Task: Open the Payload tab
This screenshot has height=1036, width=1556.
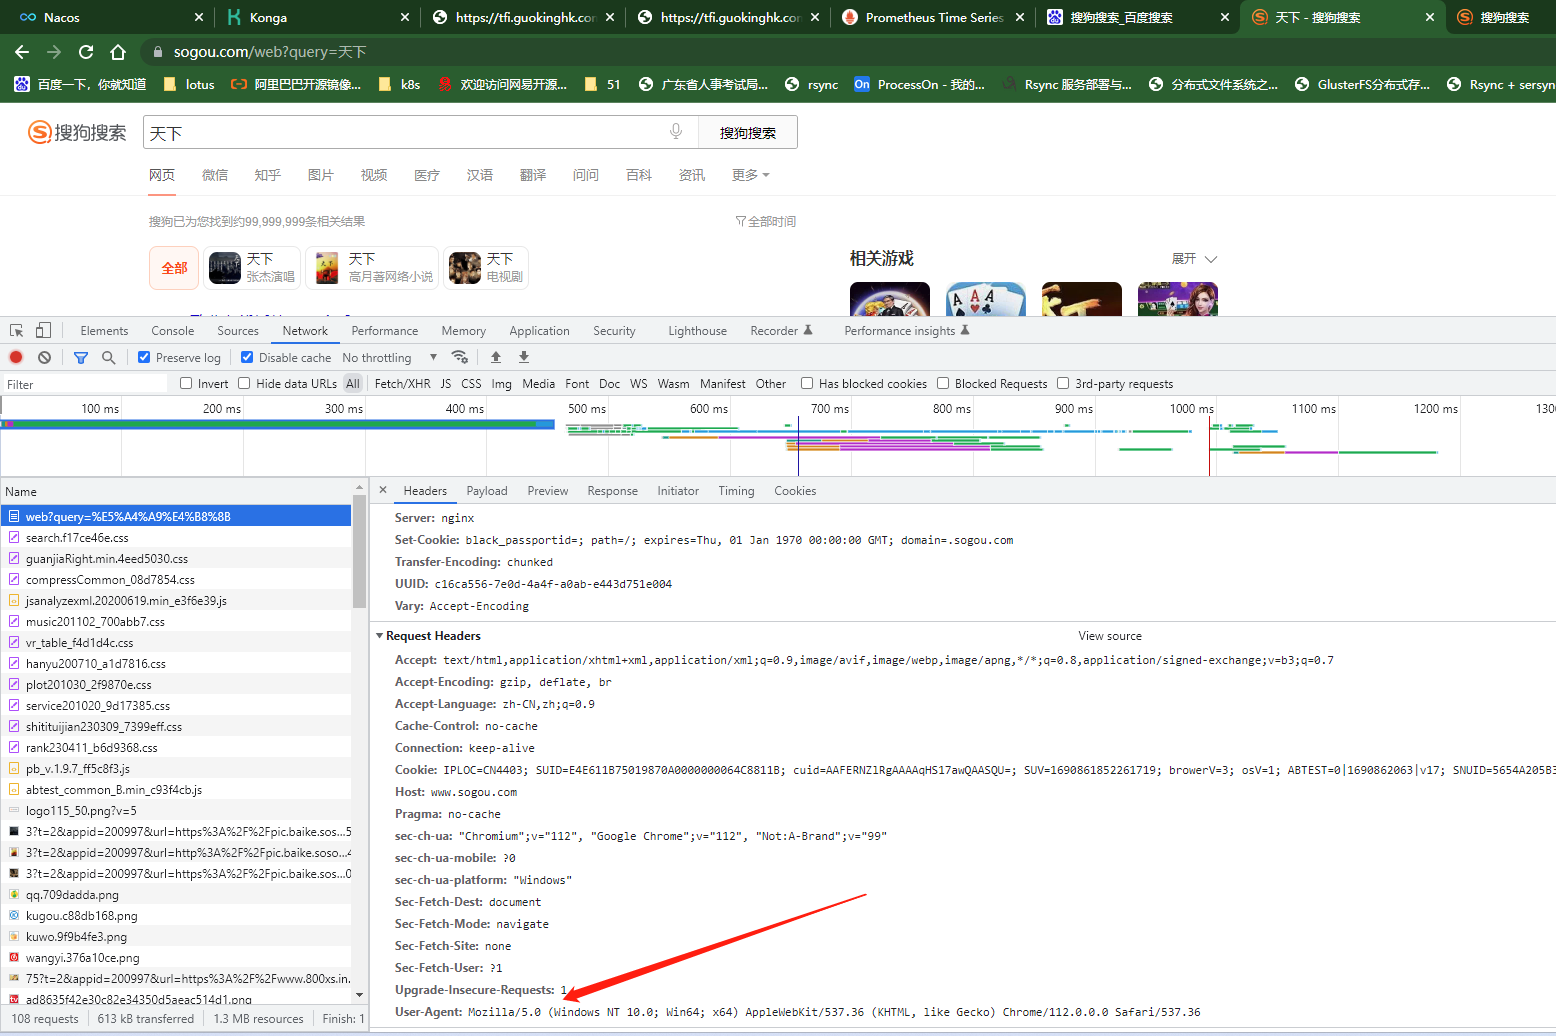Action: coord(487,491)
